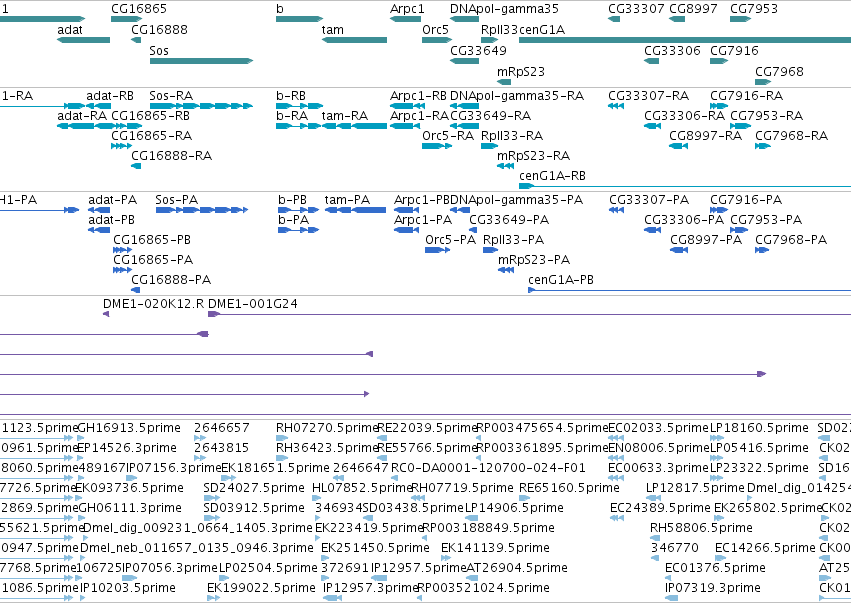851x603 pixels.
Task: Select the RpII33-RA transcript label
Action: (512, 136)
